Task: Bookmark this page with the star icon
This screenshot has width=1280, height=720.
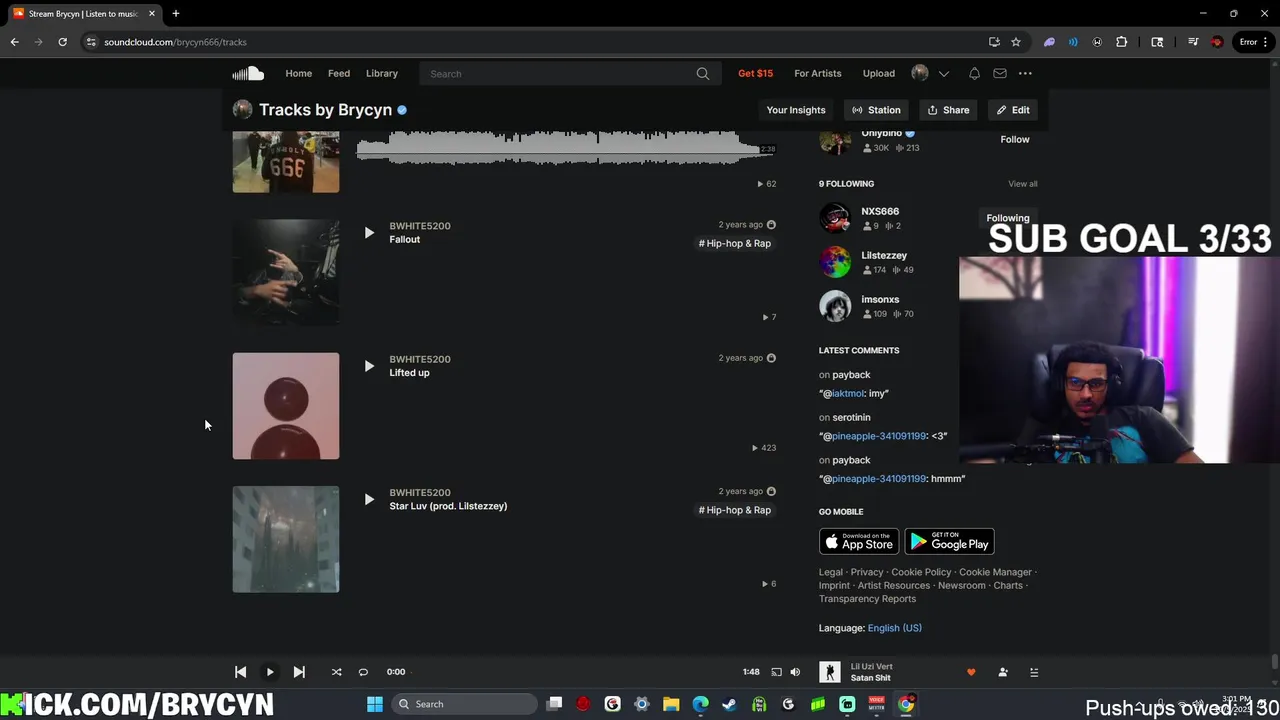Action: [x=1016, y=42]
